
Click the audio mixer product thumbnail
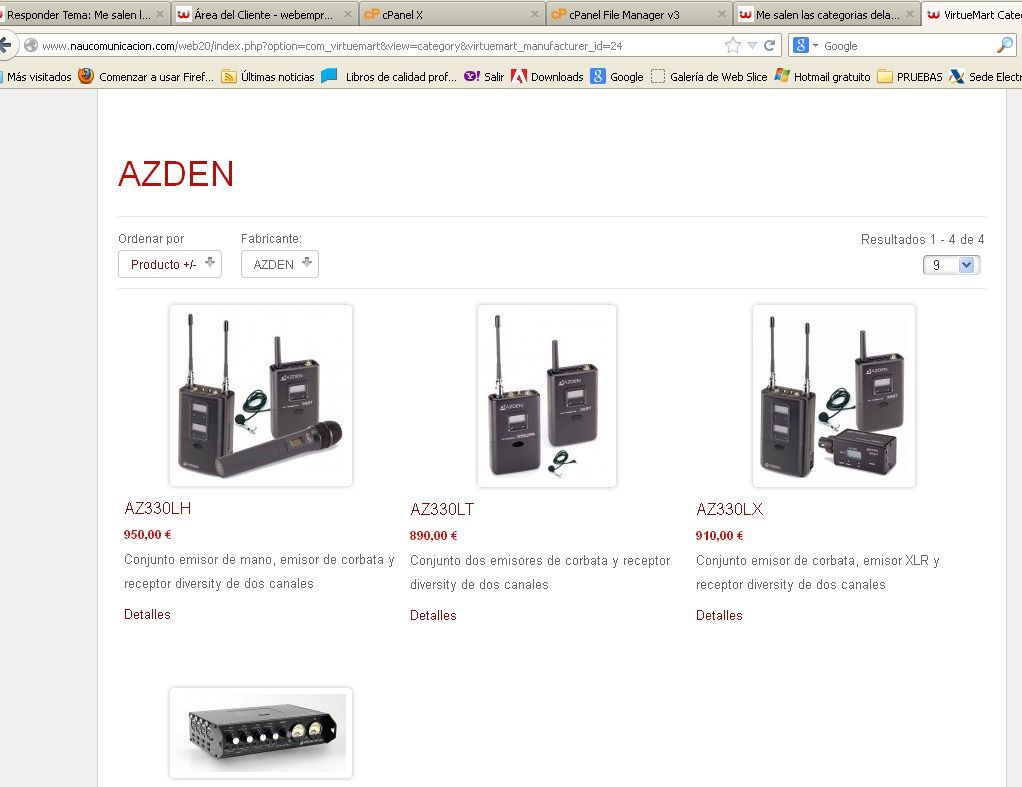point(261,733)
